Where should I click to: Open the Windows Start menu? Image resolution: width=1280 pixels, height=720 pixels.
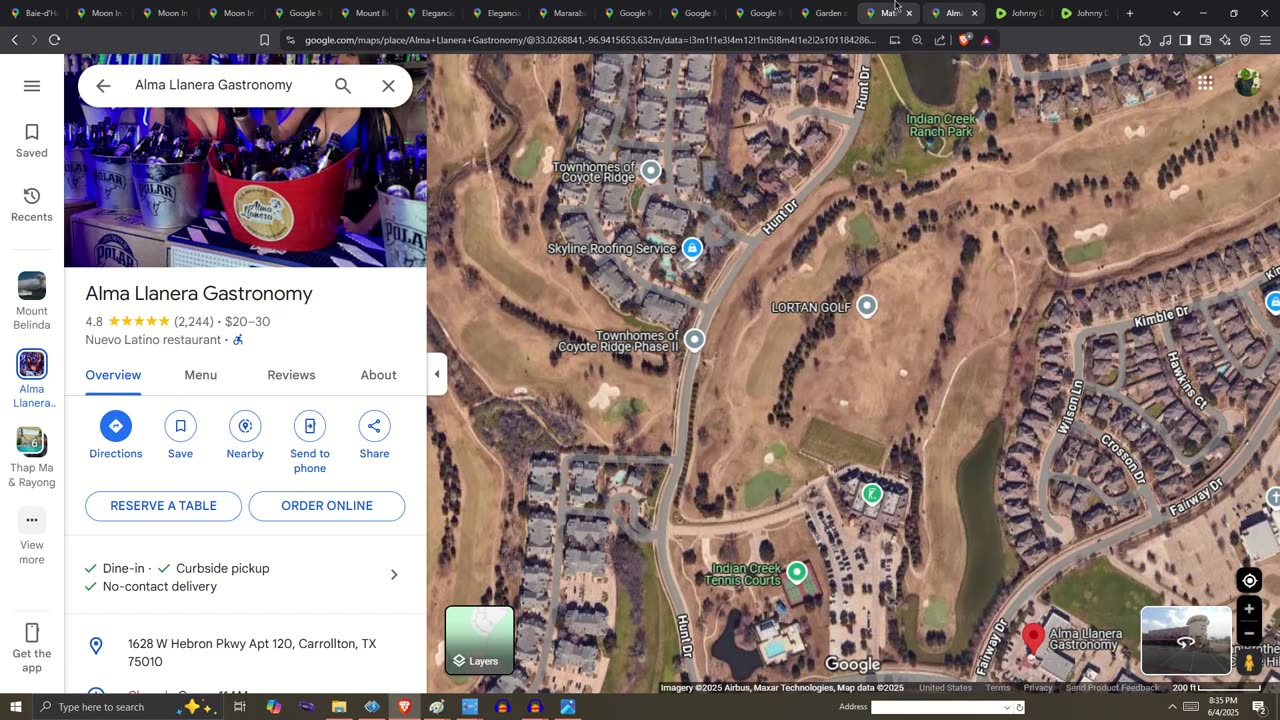coord(16,707)
